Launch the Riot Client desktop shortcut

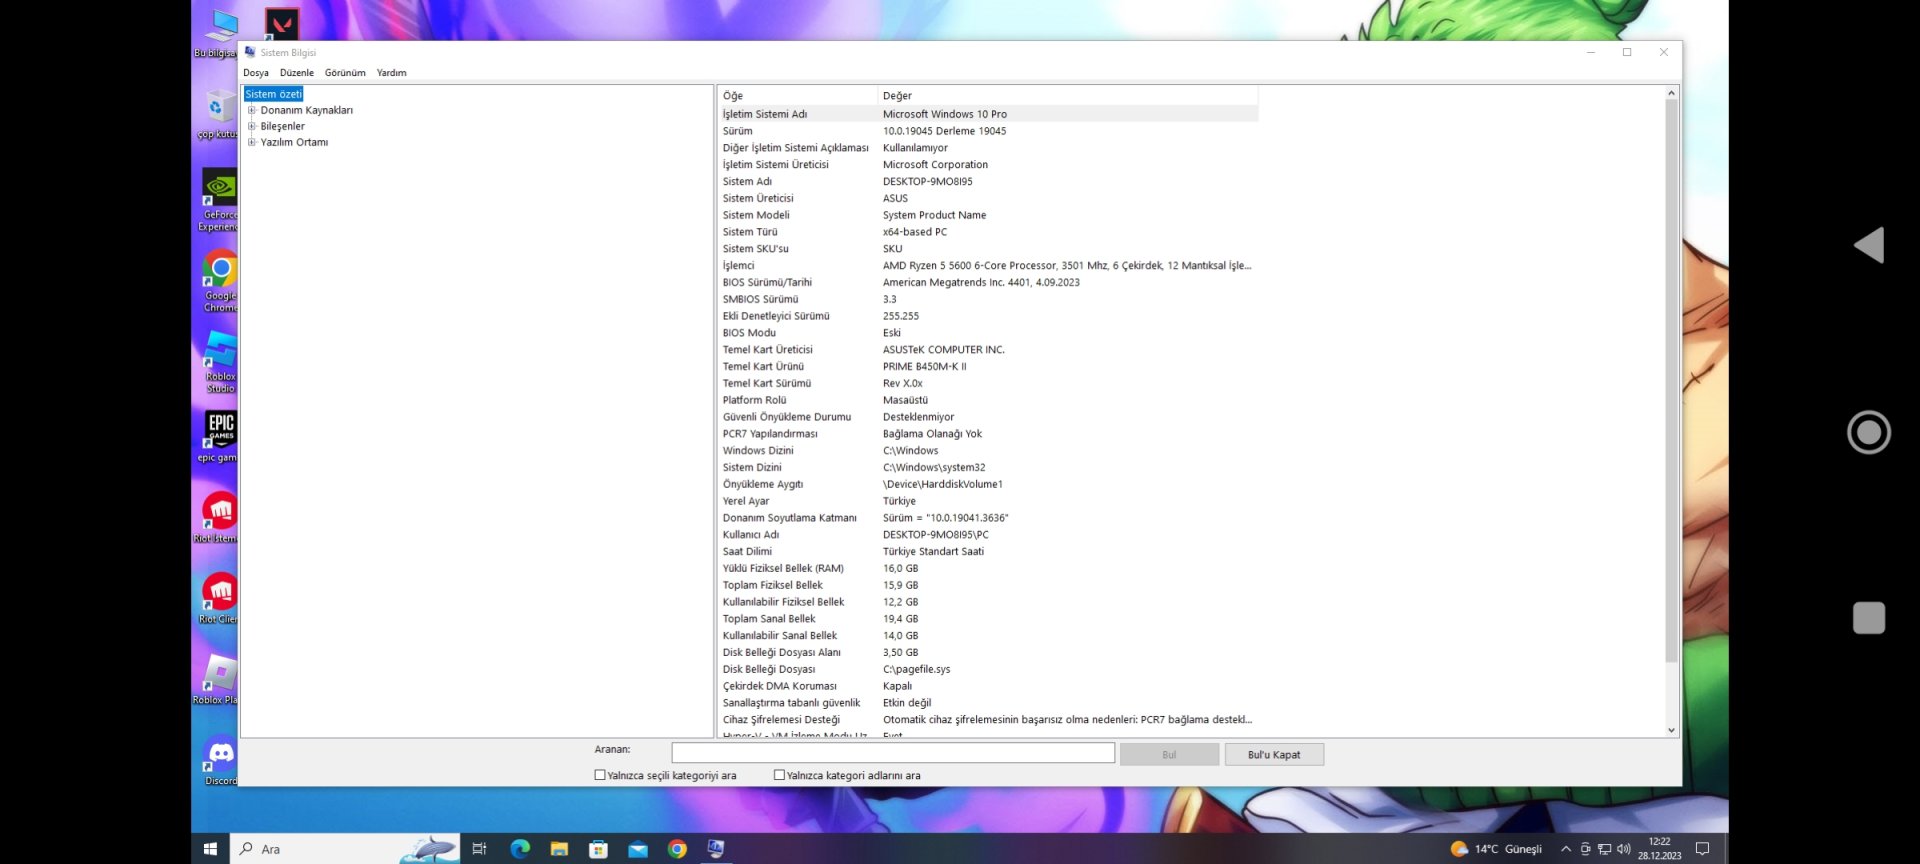pos(219,599)
